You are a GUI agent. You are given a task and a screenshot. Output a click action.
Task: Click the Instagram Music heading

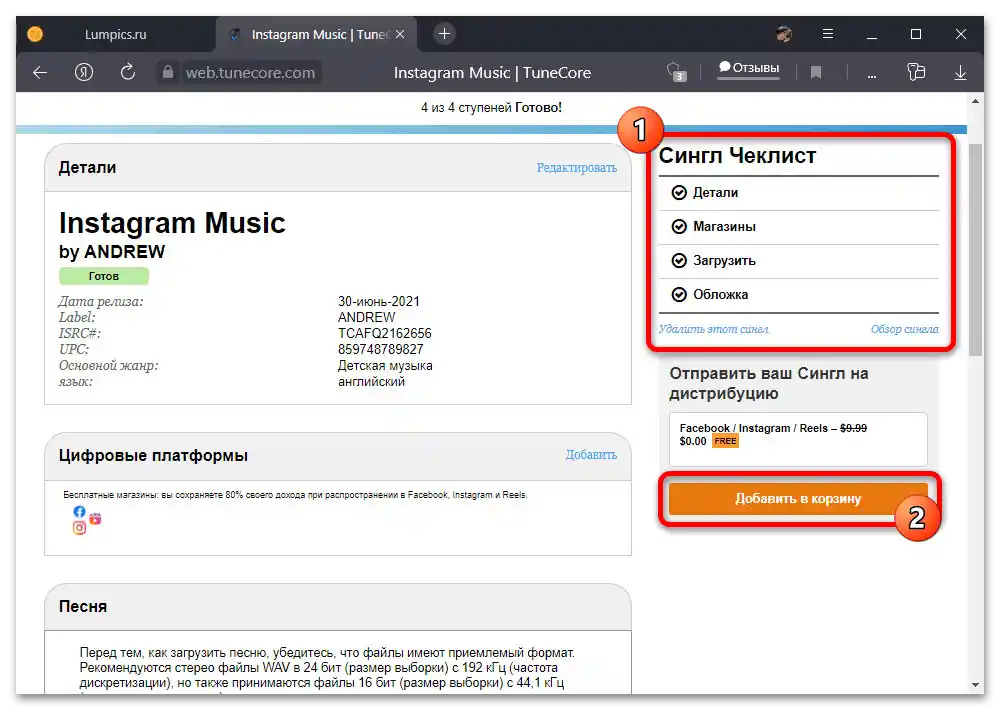pos(172,223)
